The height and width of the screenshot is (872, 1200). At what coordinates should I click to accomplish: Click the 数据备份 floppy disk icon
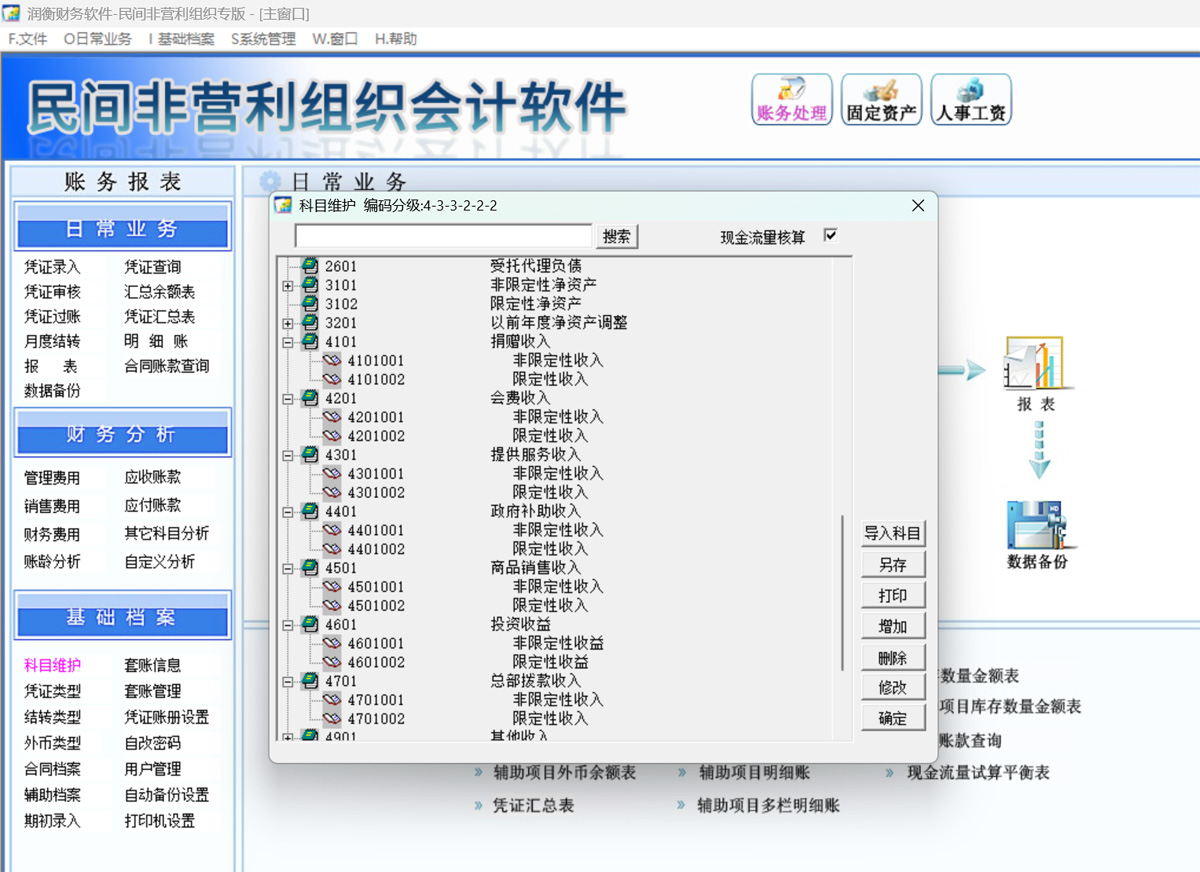pyautogui.click(x=1037, y=525)
